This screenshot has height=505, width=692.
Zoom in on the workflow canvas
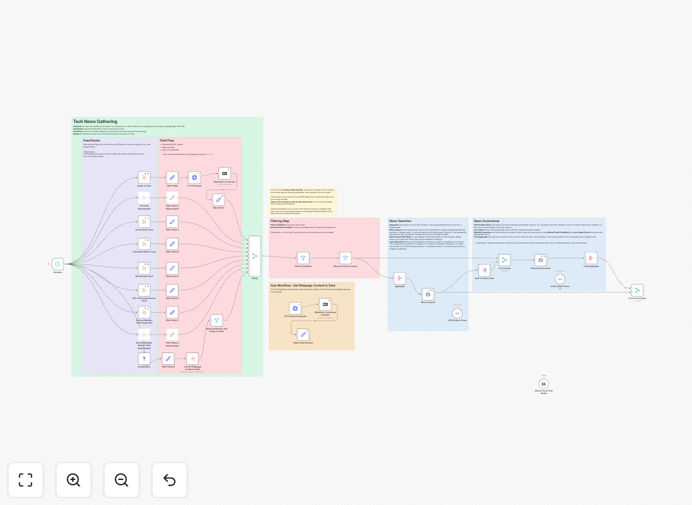click(x=73, y=479)
